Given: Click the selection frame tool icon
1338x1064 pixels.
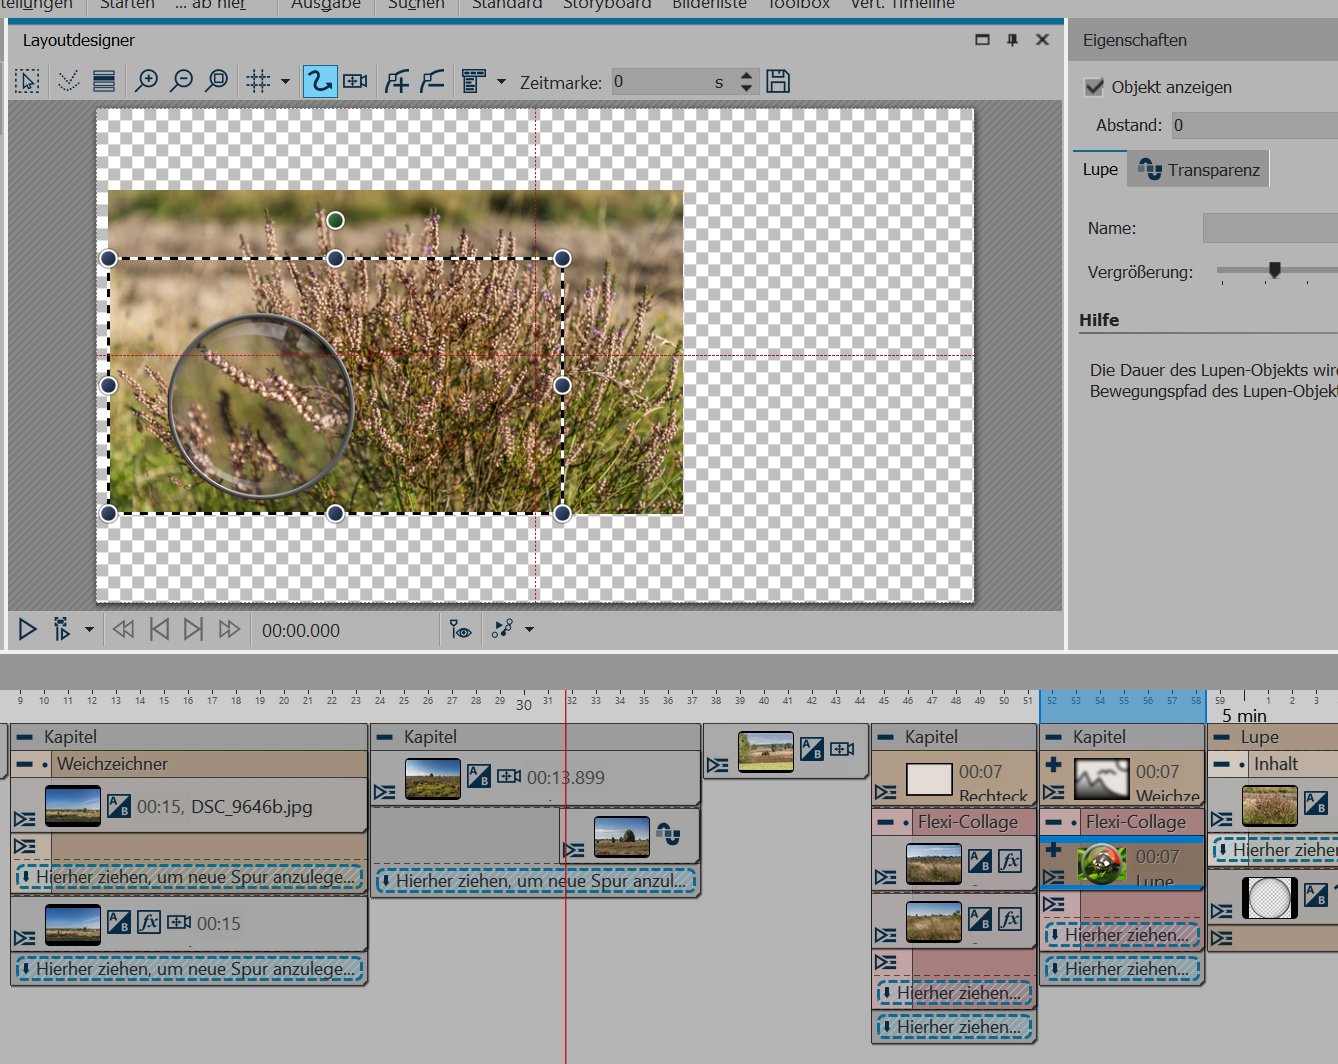Looking at the screenshot, I should 27,81.
